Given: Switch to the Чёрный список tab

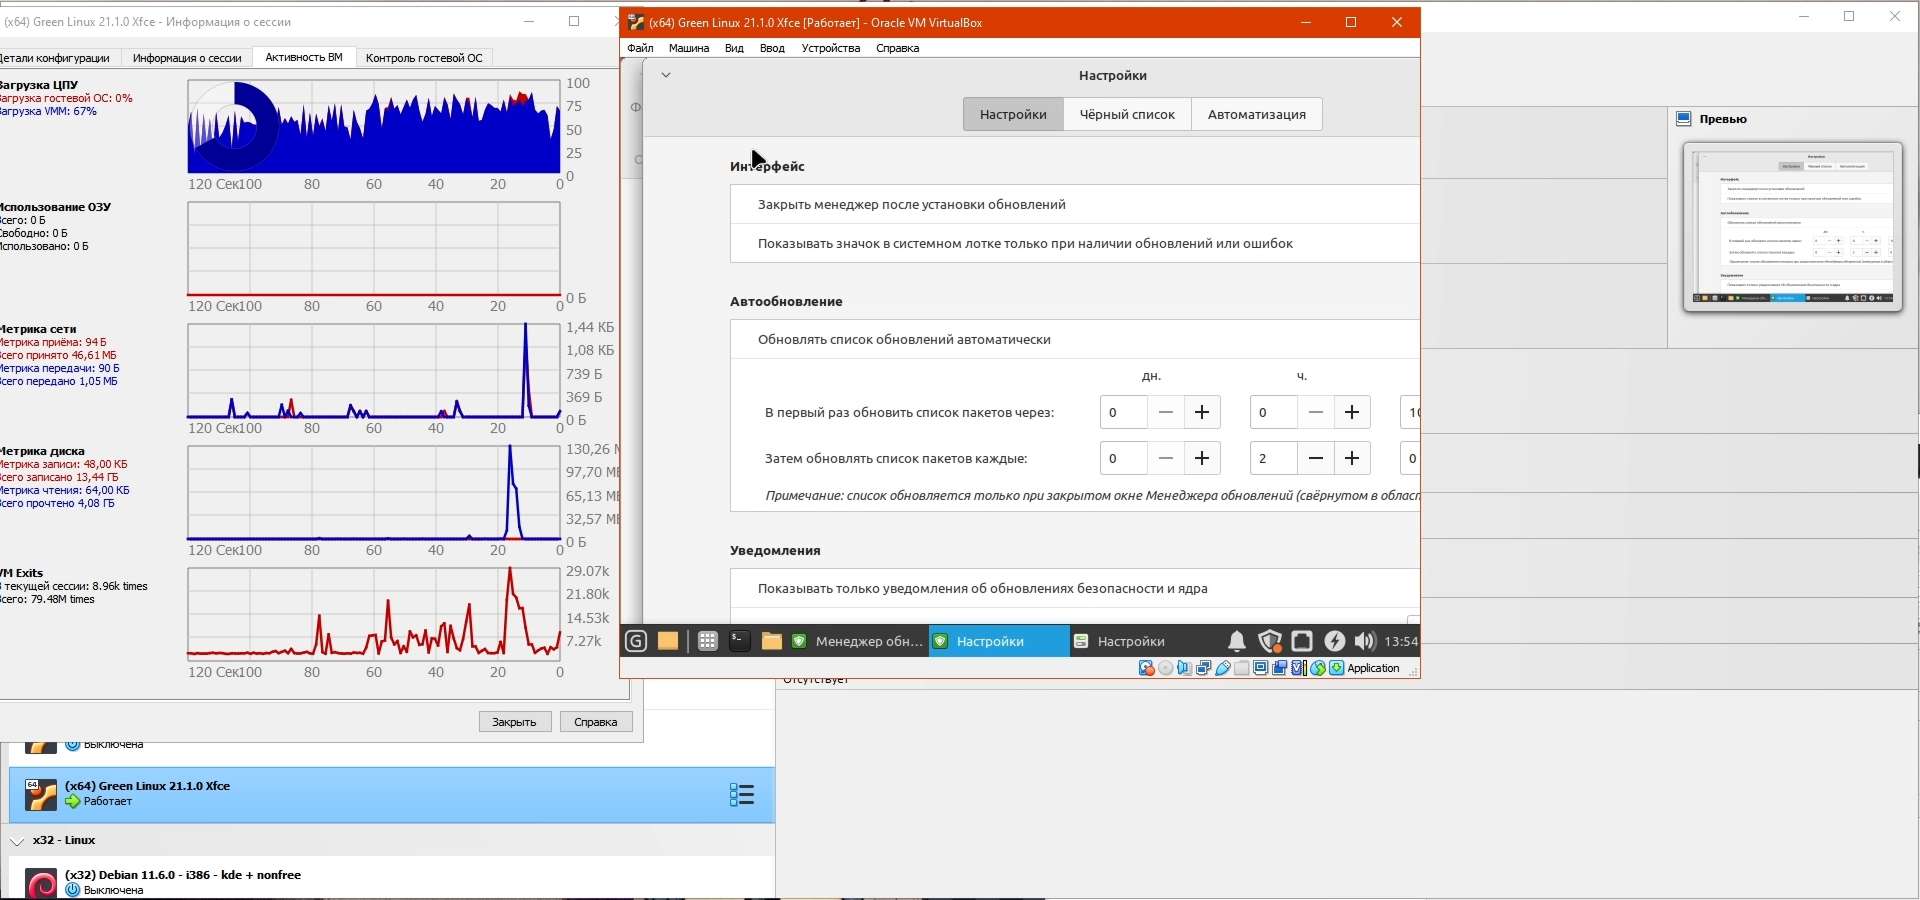Looking at the screenshot, I should pyautogui.click(x=1127, y=114).
